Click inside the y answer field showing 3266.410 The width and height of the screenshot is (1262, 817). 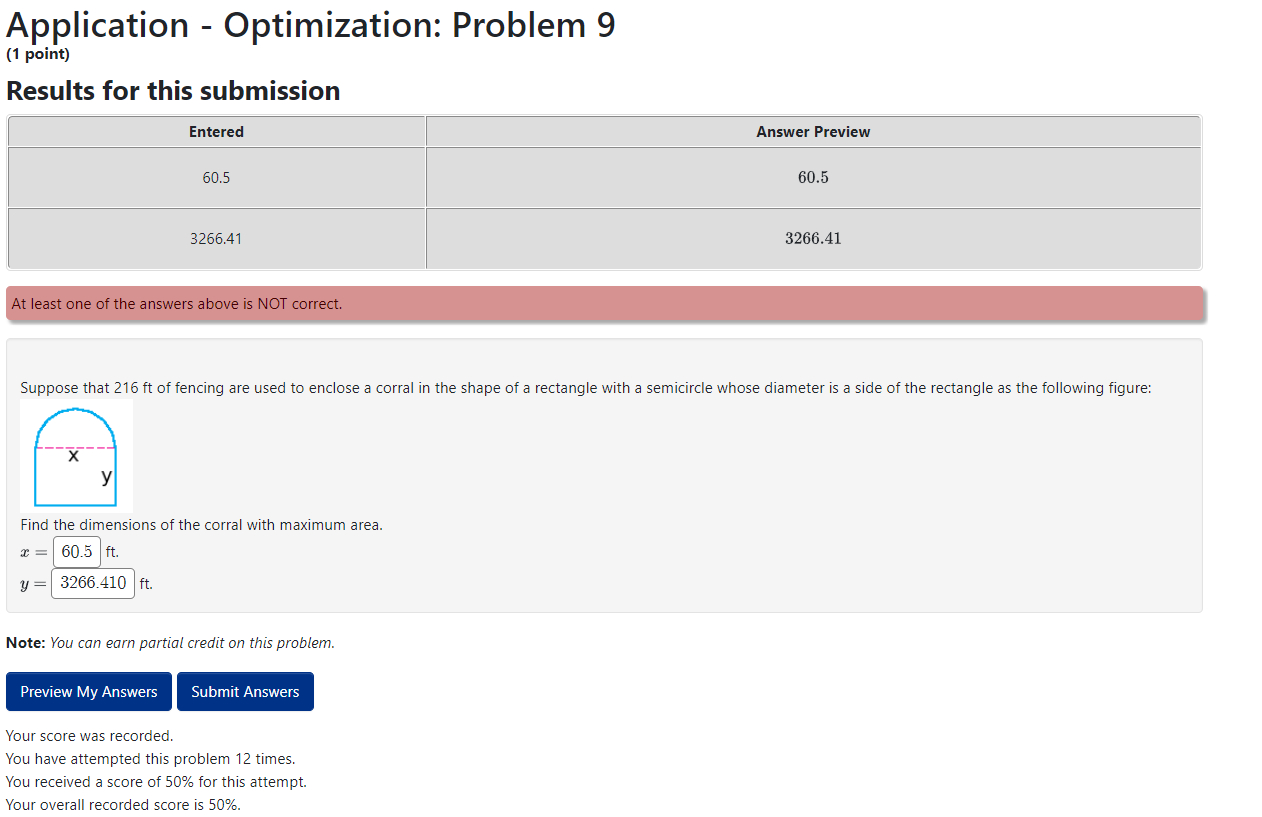click(92, 583)
